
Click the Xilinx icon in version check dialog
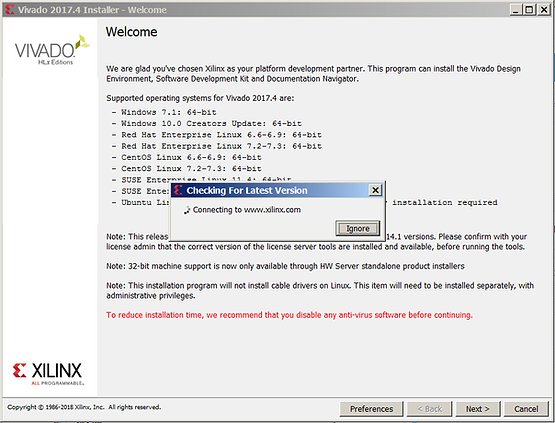[178, 190]
